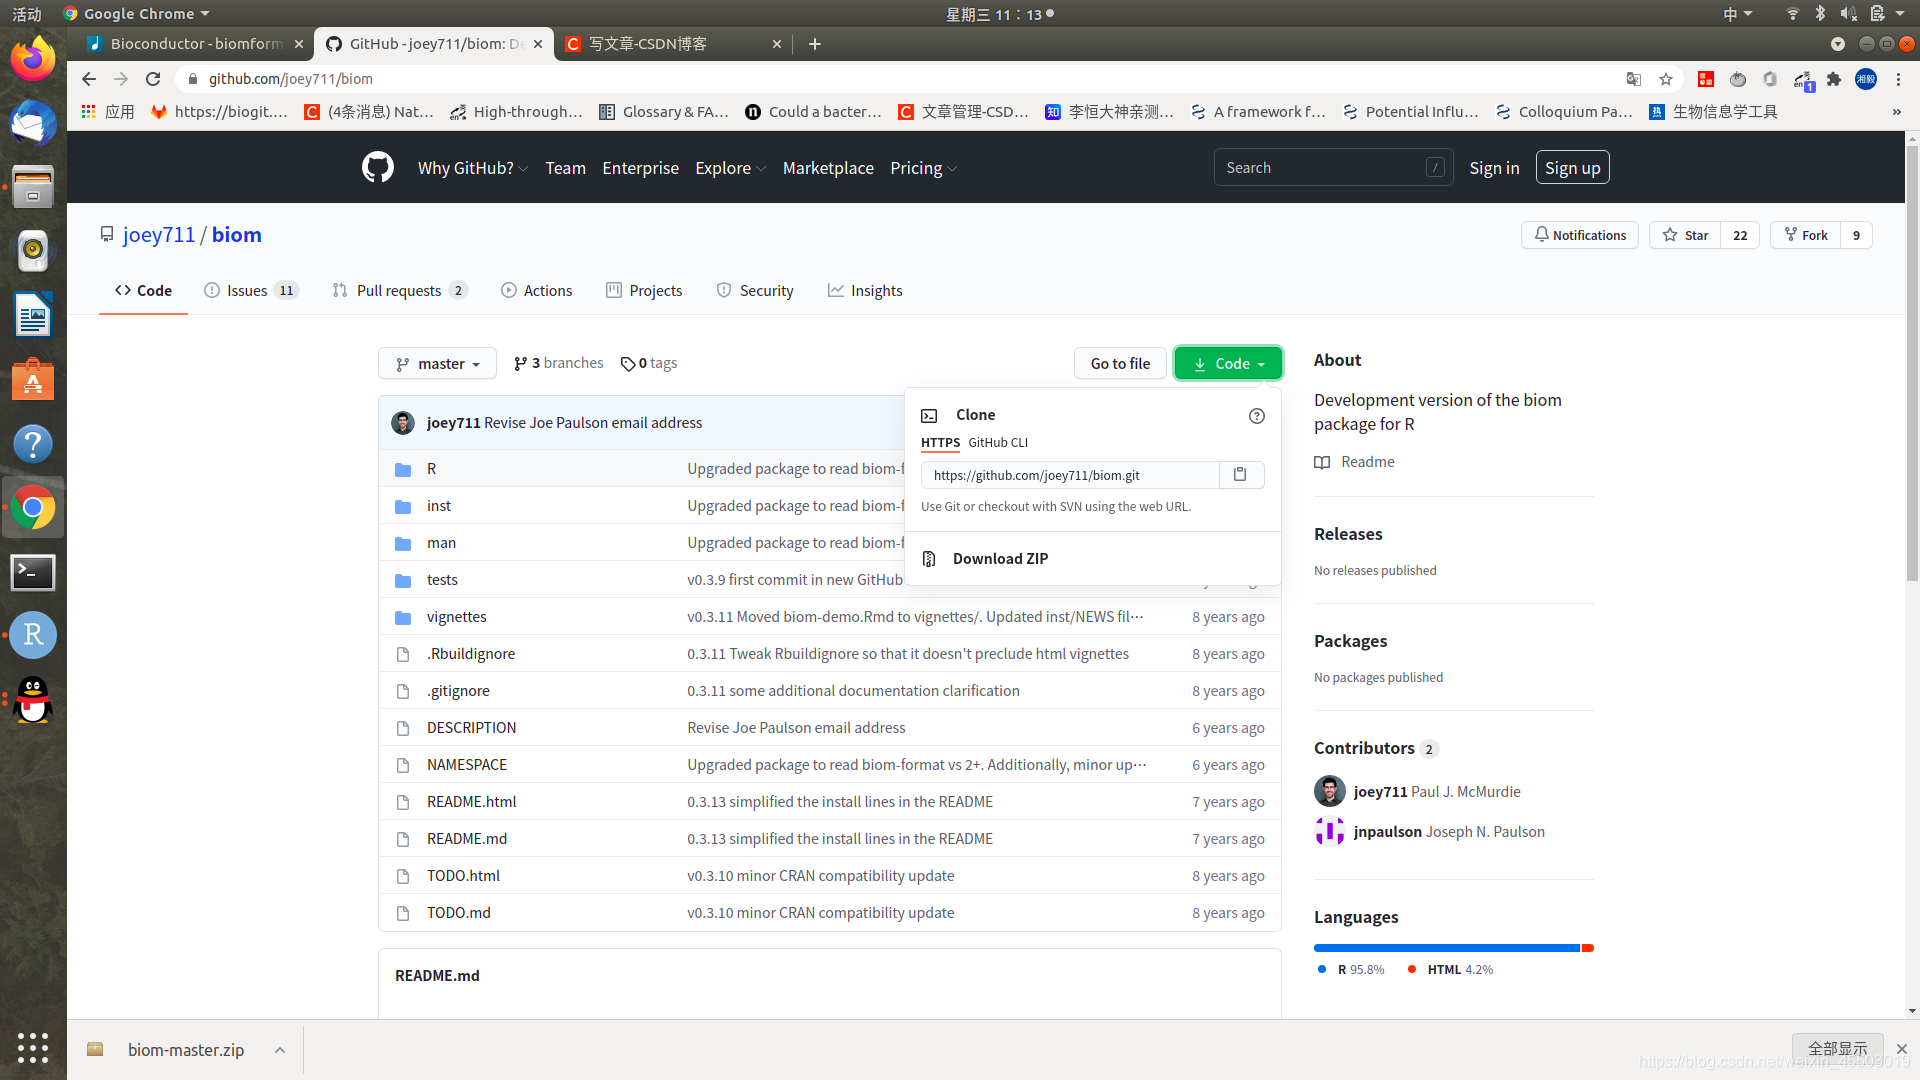Viewport: 1920px width, 1080px height.
Task: Bookmark the page with the star icon
Action: (1666, 79)
